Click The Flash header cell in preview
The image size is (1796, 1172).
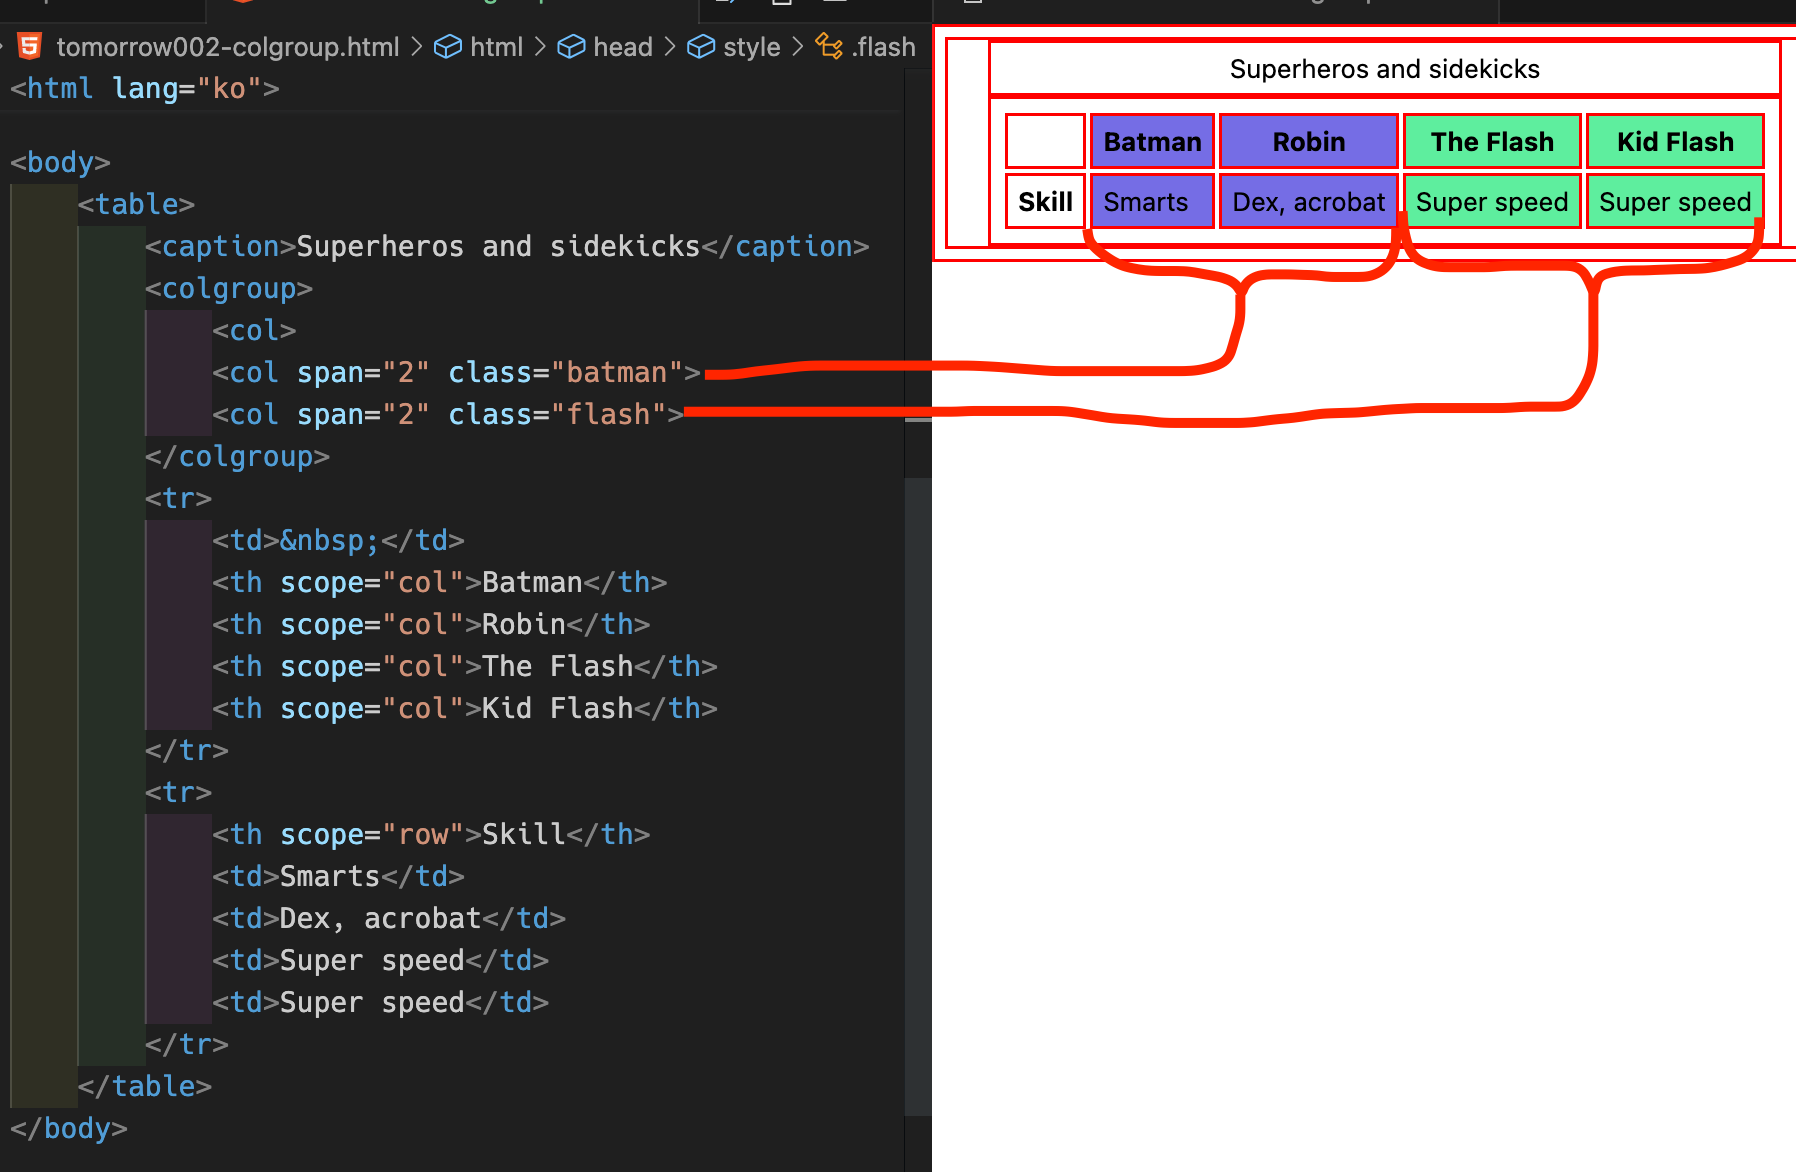pos(1492,142)
